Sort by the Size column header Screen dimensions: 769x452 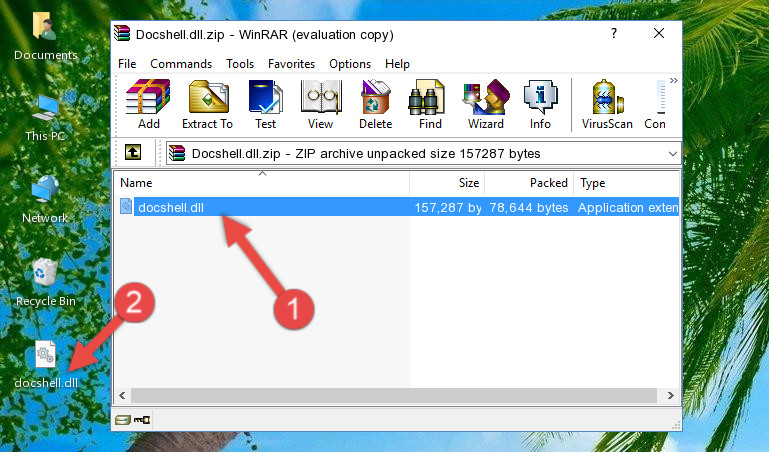[447, 183]
